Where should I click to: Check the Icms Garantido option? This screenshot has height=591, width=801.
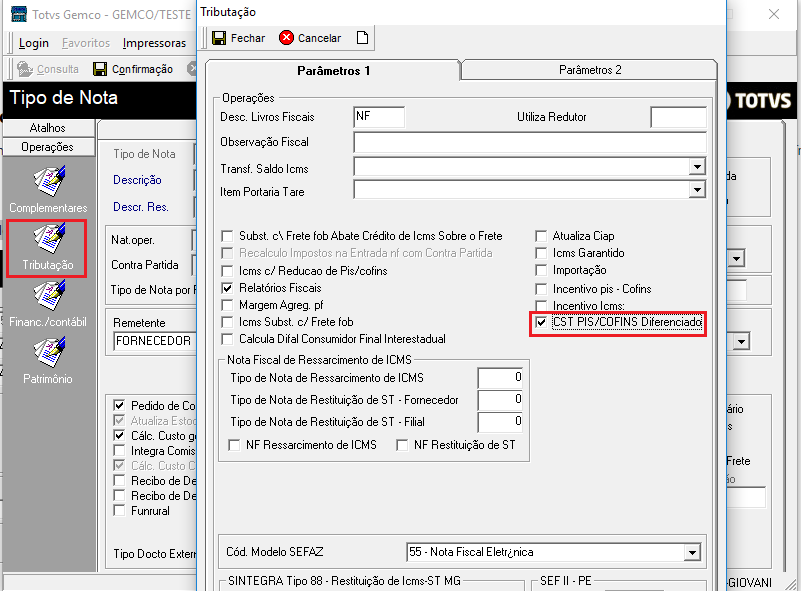pos(541,253)
